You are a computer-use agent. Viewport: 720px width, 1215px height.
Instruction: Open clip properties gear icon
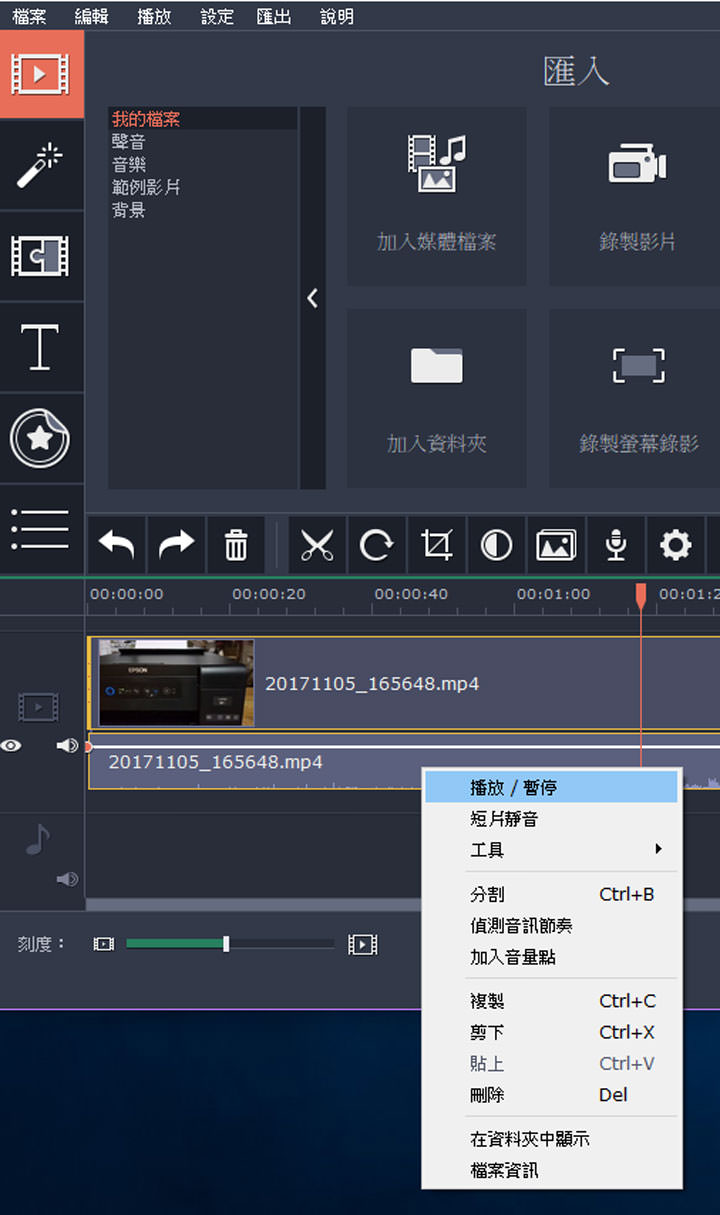[676, 545]
